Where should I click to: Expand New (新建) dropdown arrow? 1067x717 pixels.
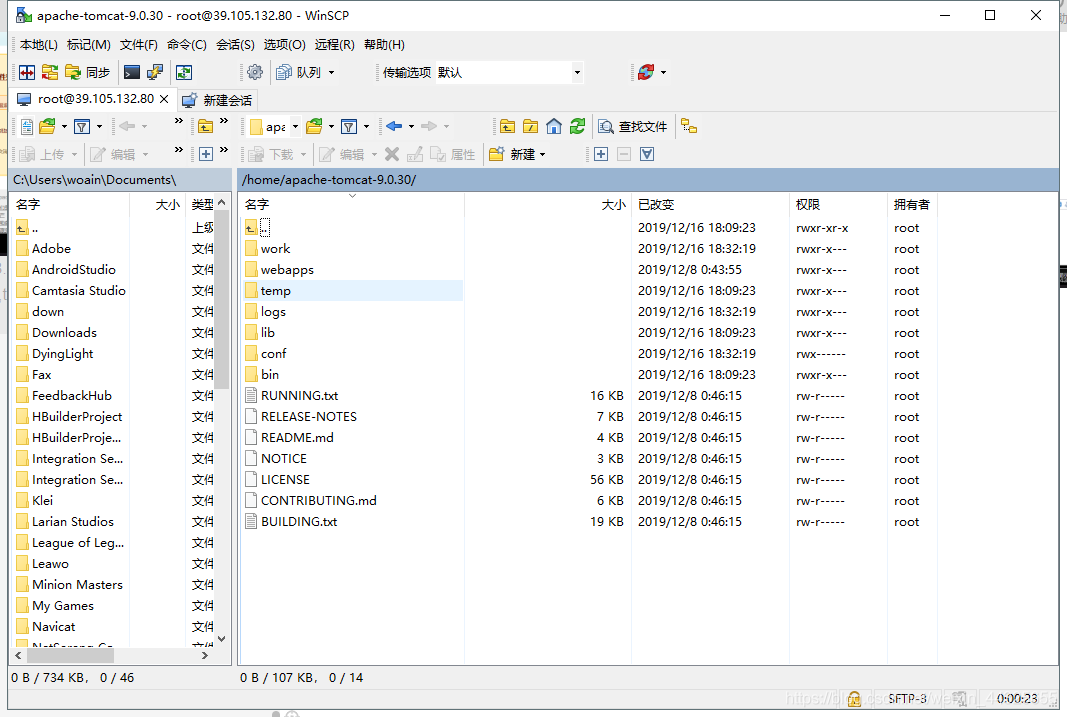click(542, 154)
